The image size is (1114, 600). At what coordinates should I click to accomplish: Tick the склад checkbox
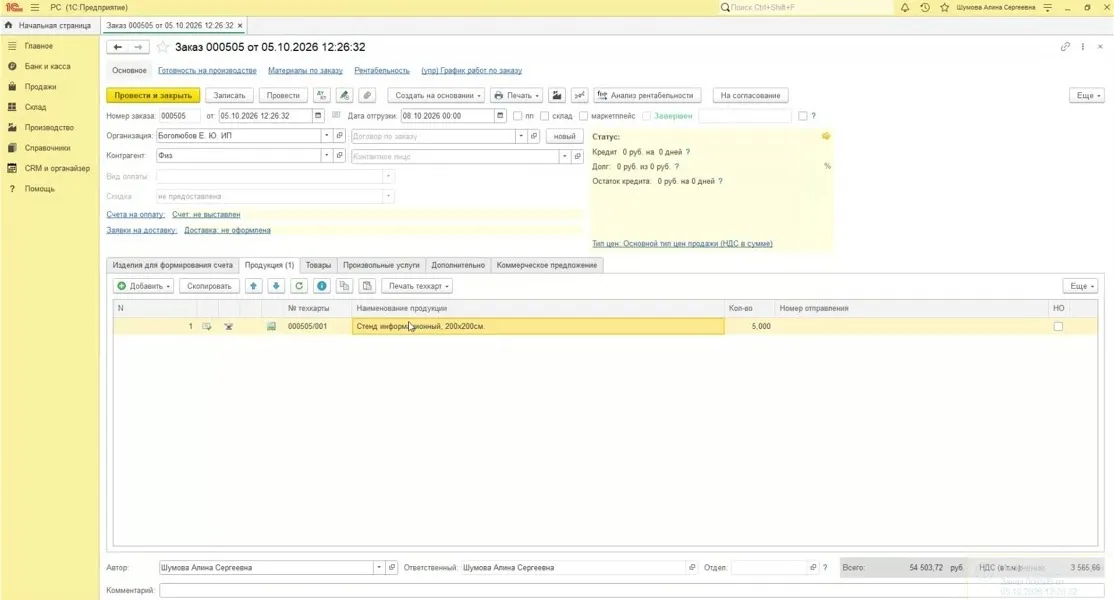544,116
